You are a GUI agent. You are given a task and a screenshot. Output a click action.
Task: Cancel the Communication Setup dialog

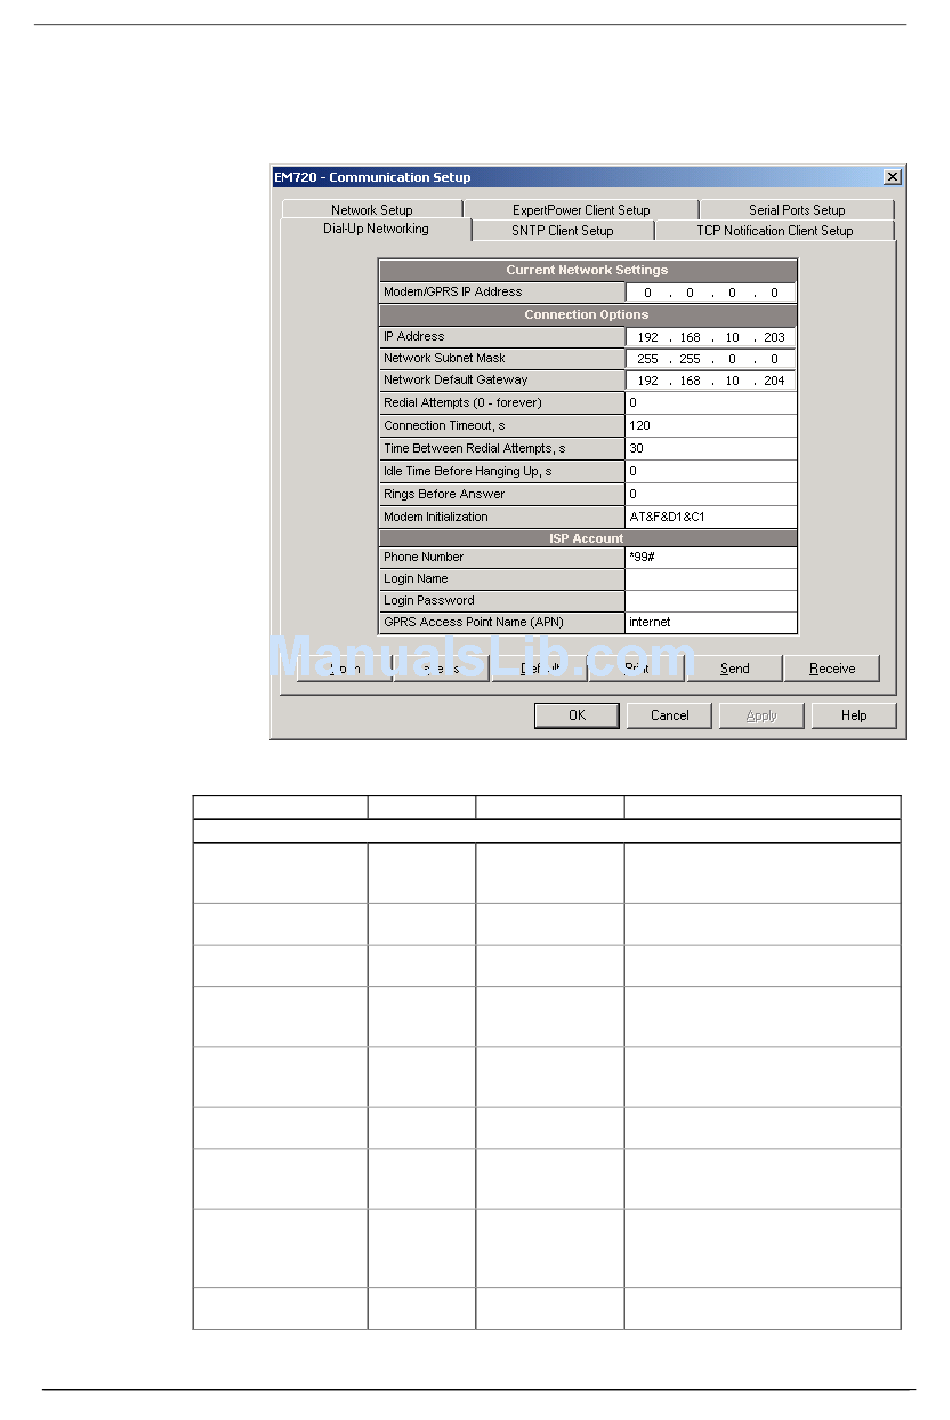click(x=669, y=715)
